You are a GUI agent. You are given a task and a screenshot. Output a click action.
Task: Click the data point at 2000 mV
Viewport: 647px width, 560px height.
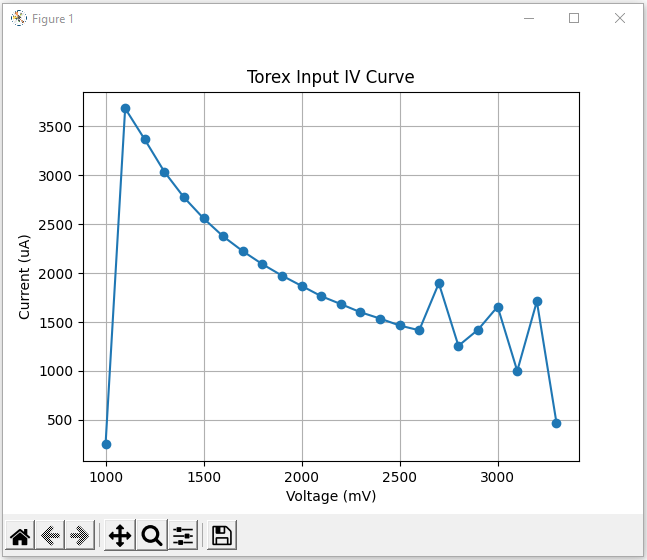click(x=302, y=286)
